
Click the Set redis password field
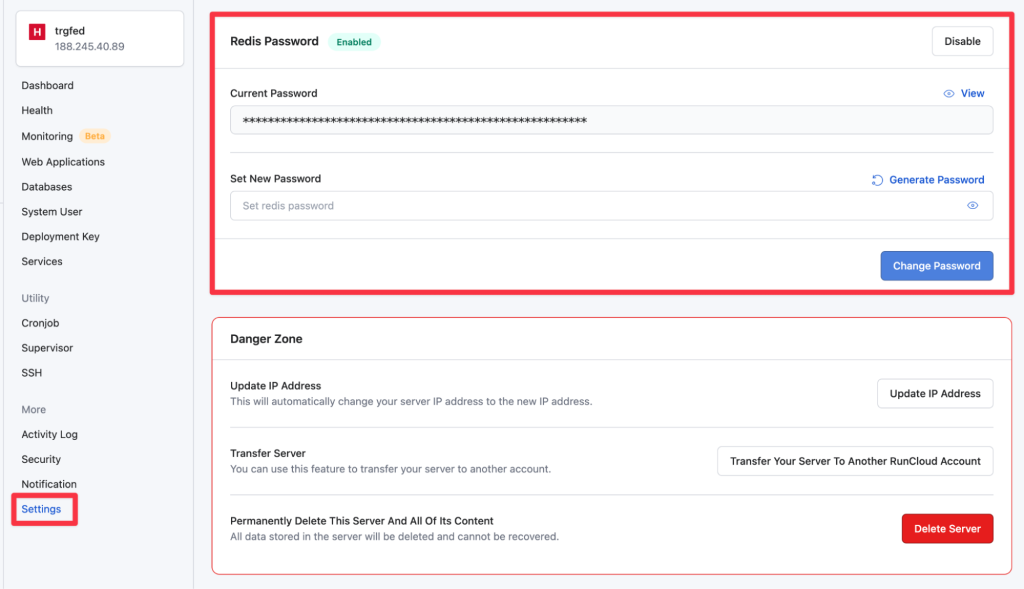pyautogui.click(x=611, y=206)
